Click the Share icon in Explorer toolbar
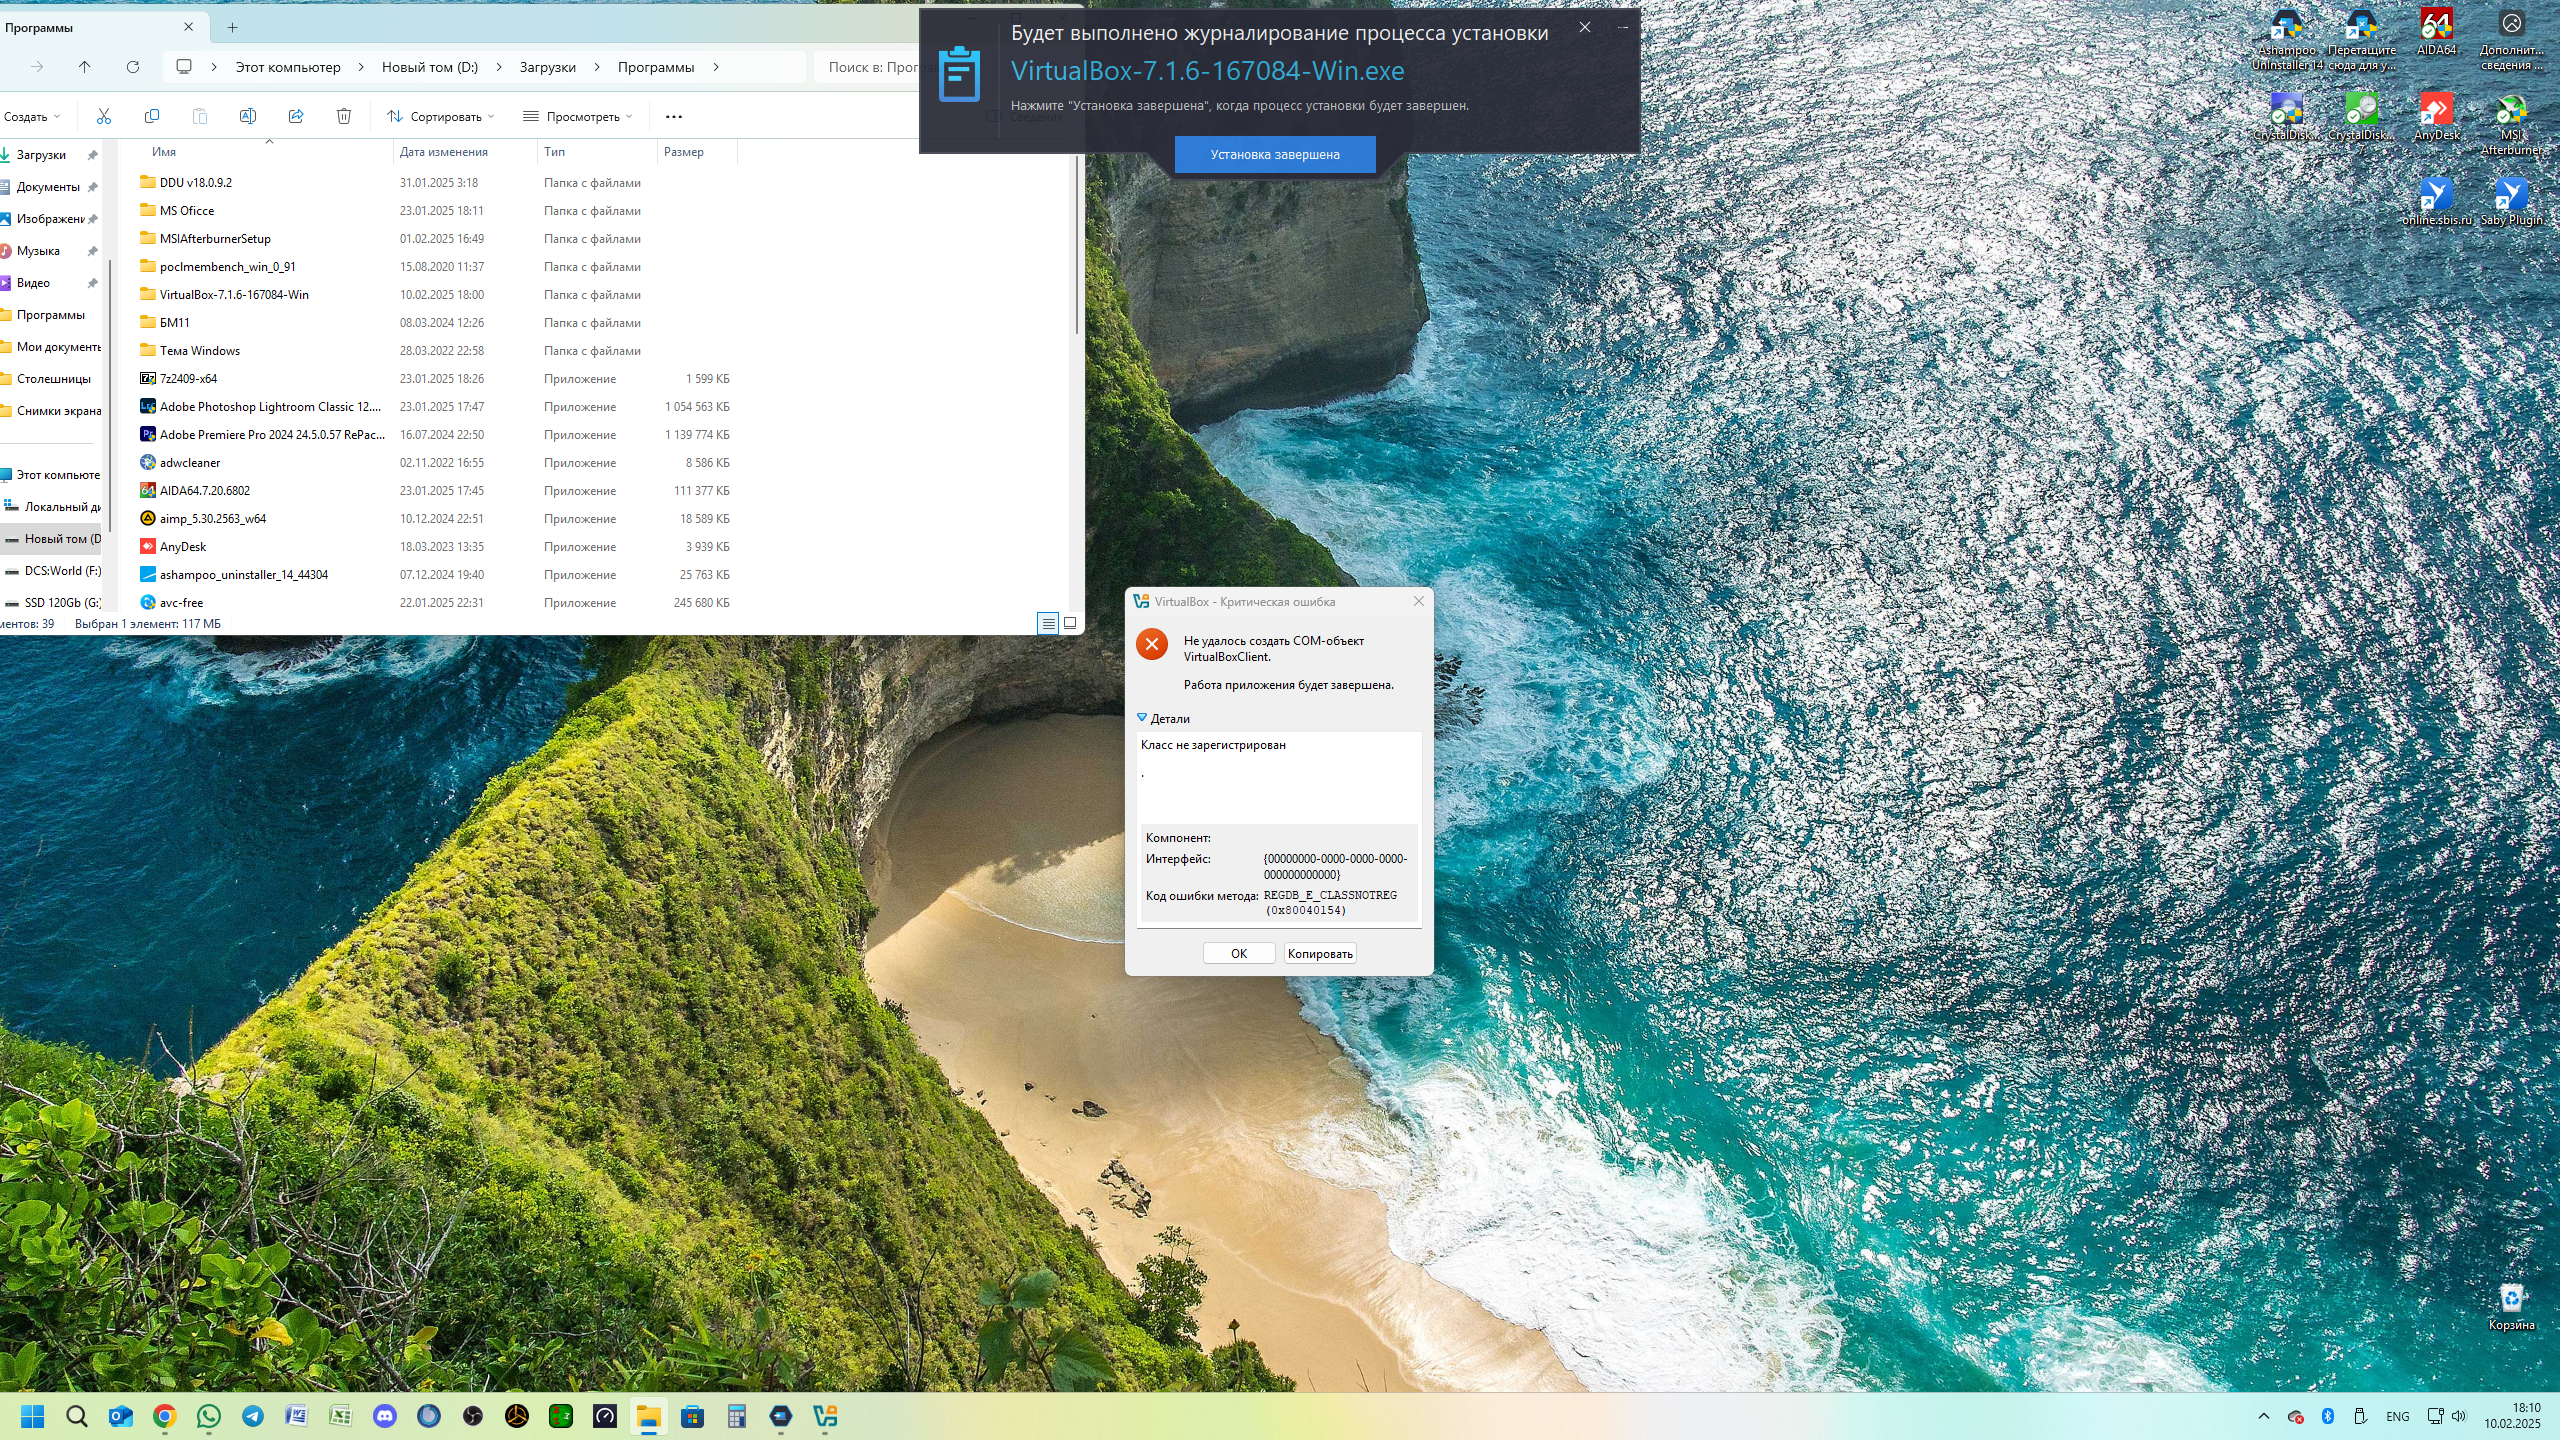2560x1440 pixels. (x=296, y=116)
